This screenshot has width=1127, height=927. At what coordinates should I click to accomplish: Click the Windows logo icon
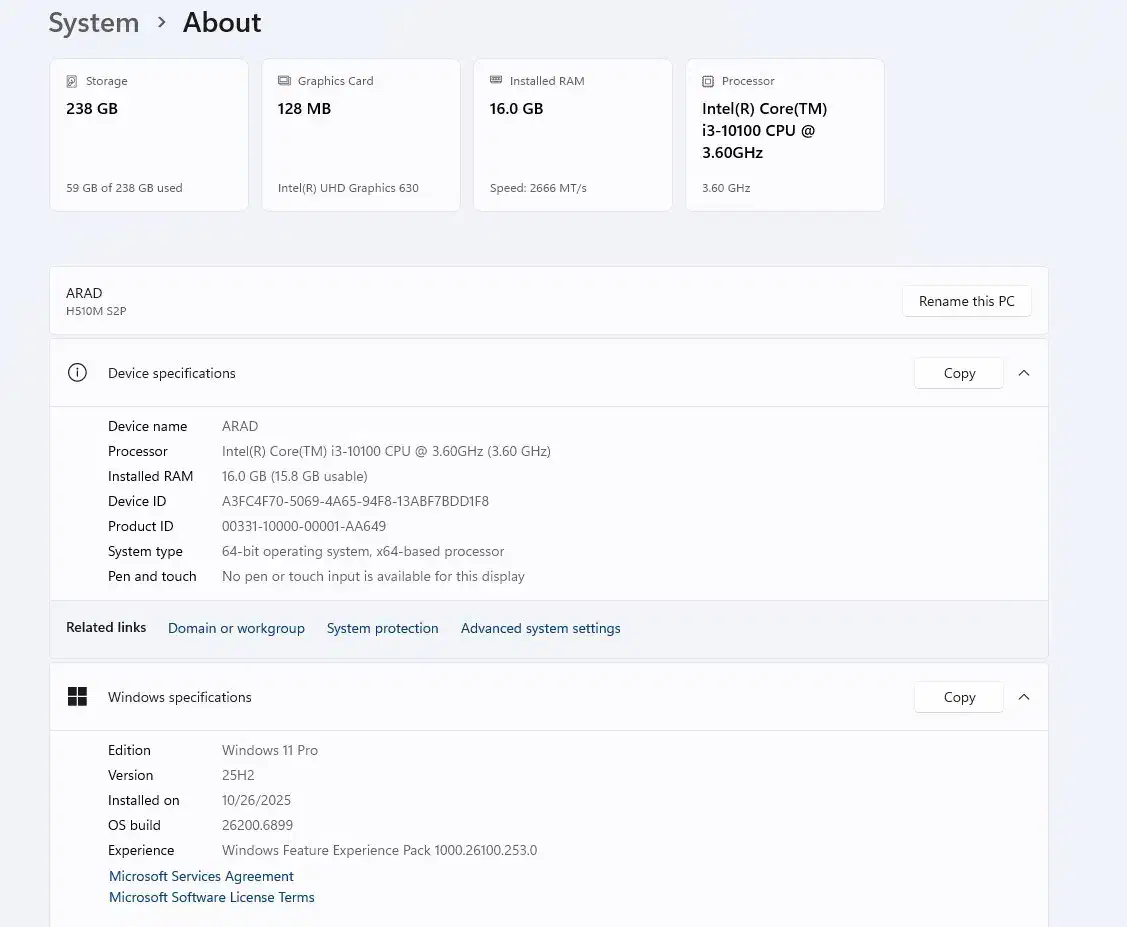pyautogui.click(x=77, y=697)
